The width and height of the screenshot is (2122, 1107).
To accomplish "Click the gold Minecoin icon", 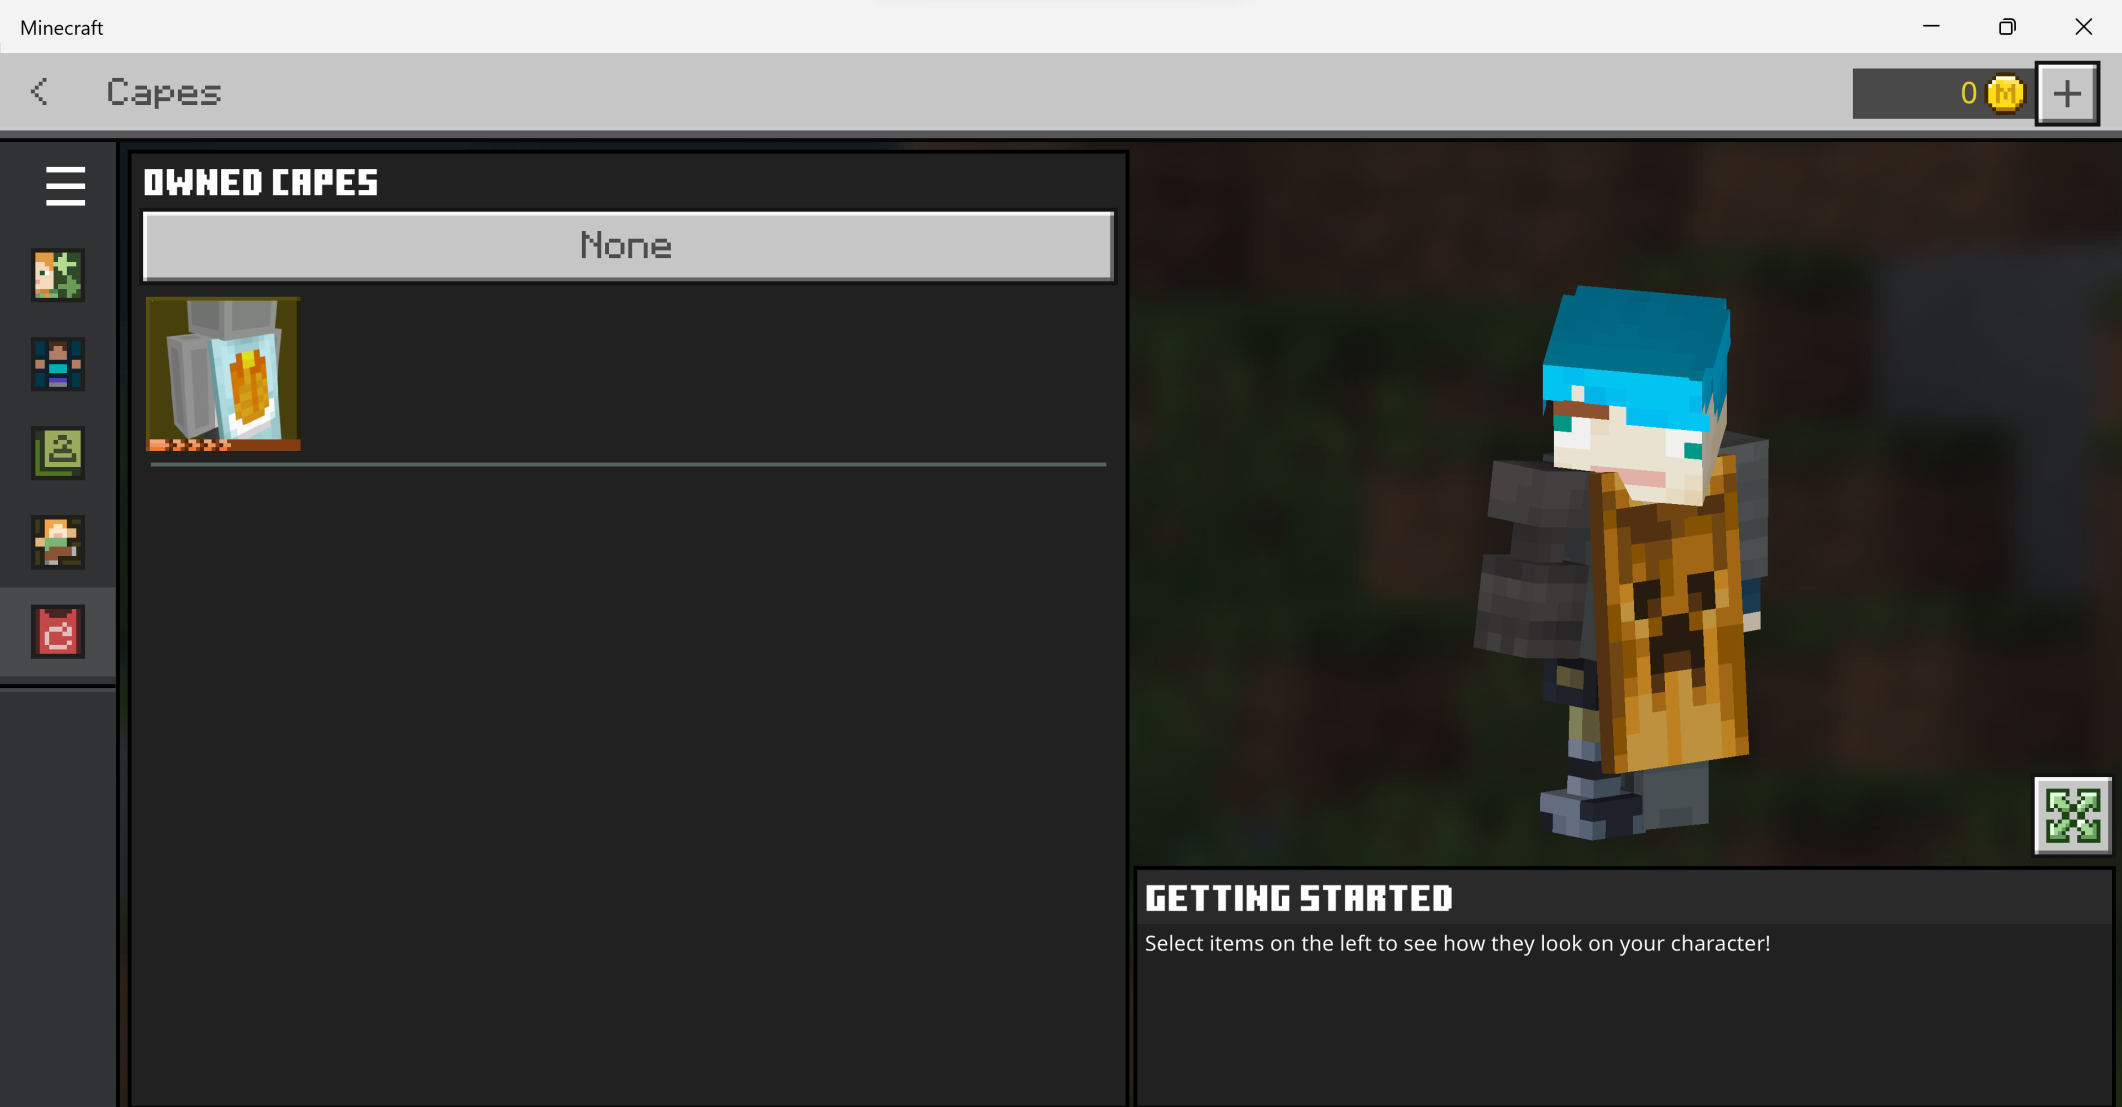I will click(2005, 94).
